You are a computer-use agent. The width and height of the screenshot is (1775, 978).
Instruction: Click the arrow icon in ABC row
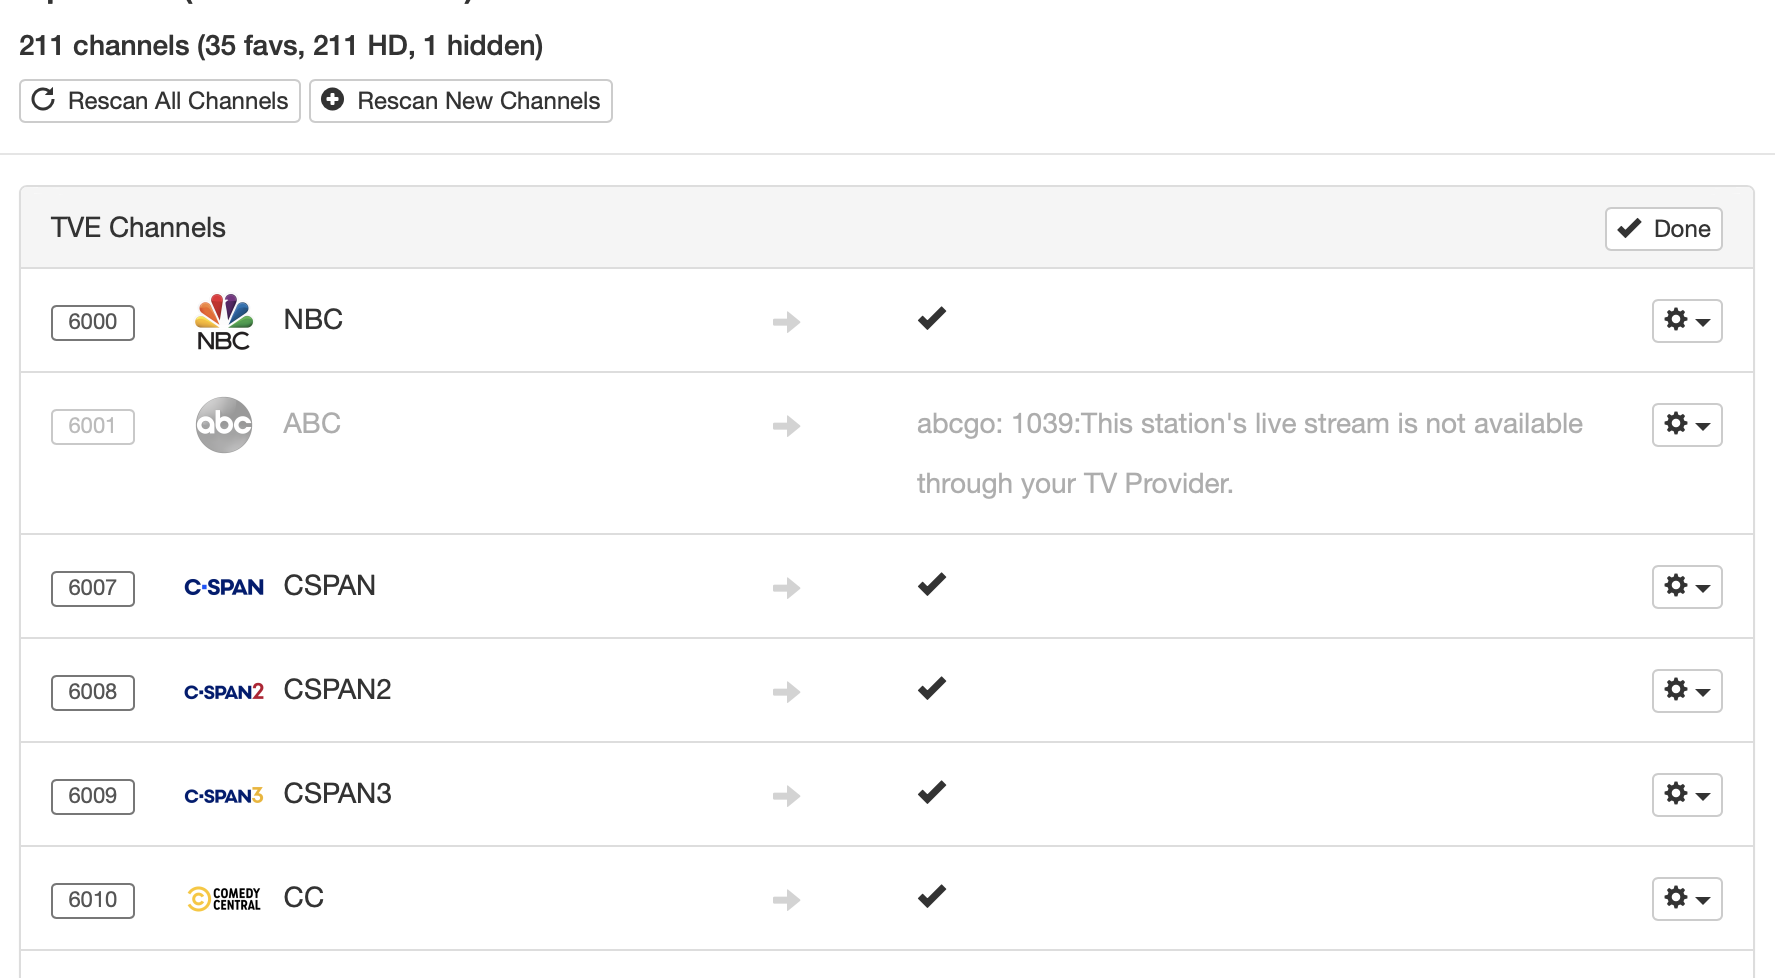pos(787,426)
